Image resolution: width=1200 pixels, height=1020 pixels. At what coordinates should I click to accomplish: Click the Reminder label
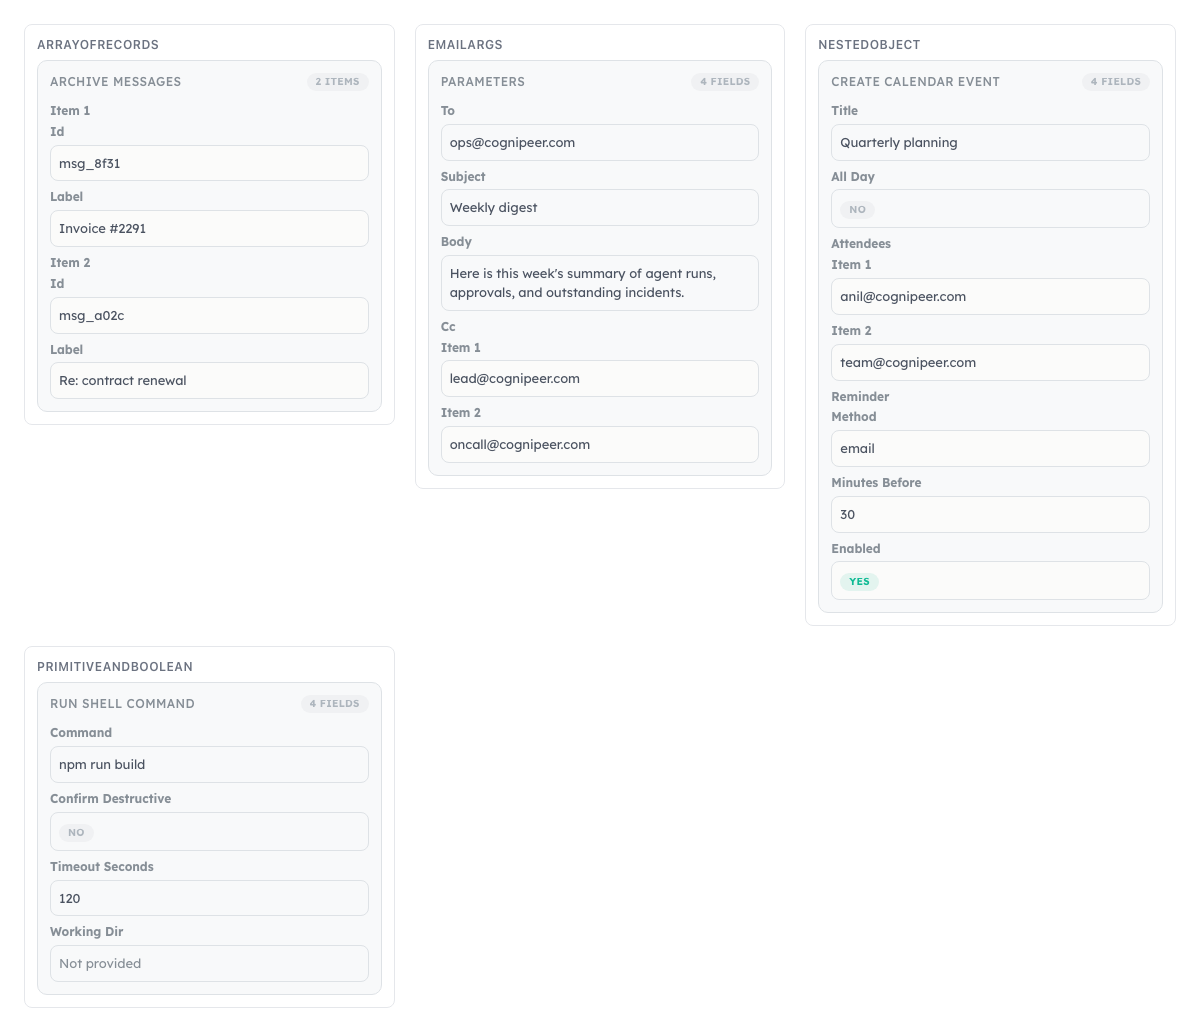pyautogui.click(x=860, y=396)
